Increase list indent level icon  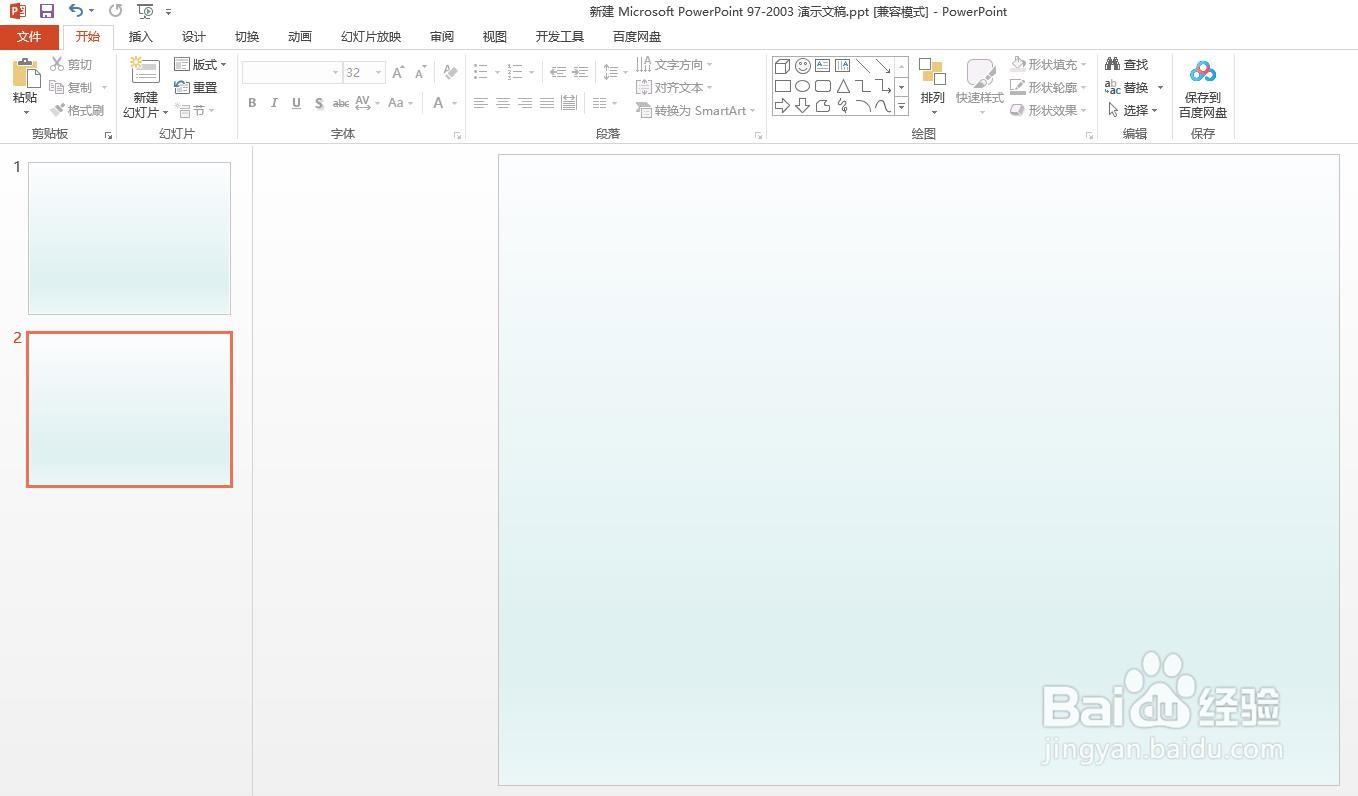(579, 72)
